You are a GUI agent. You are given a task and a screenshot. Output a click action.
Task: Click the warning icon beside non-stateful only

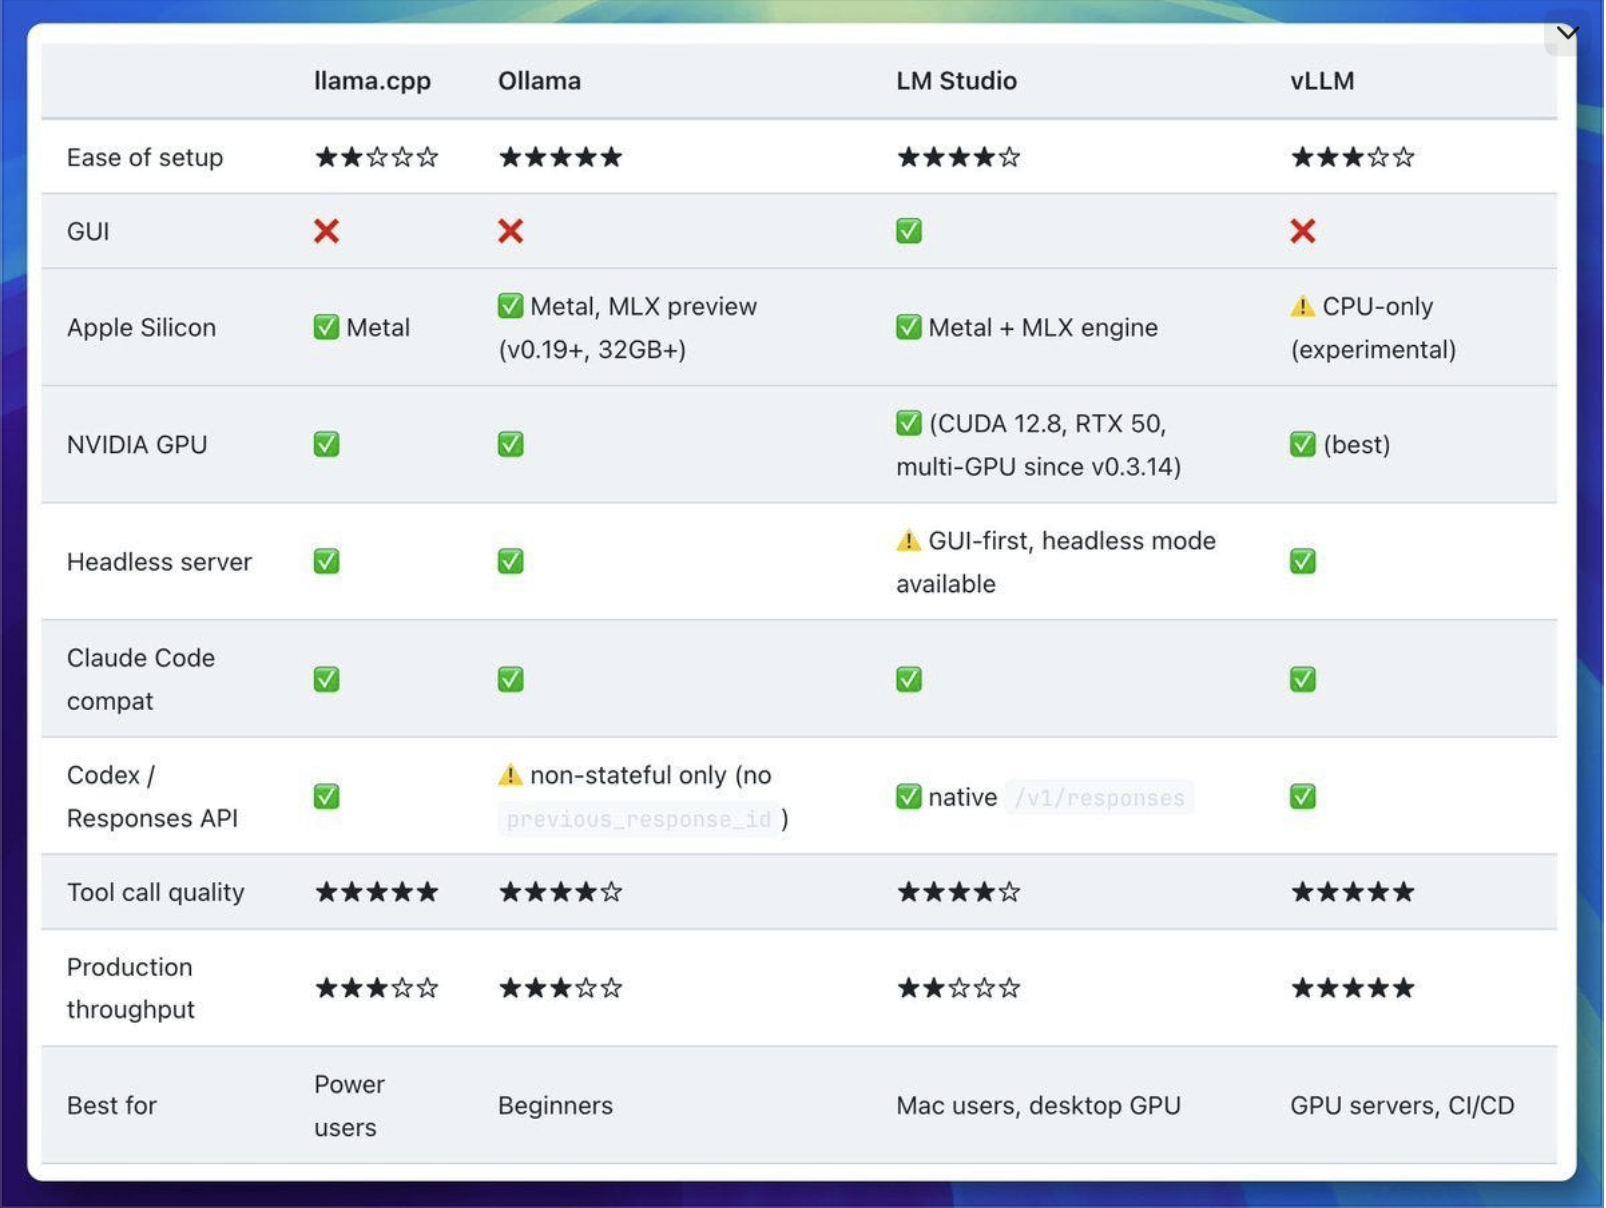510,774
